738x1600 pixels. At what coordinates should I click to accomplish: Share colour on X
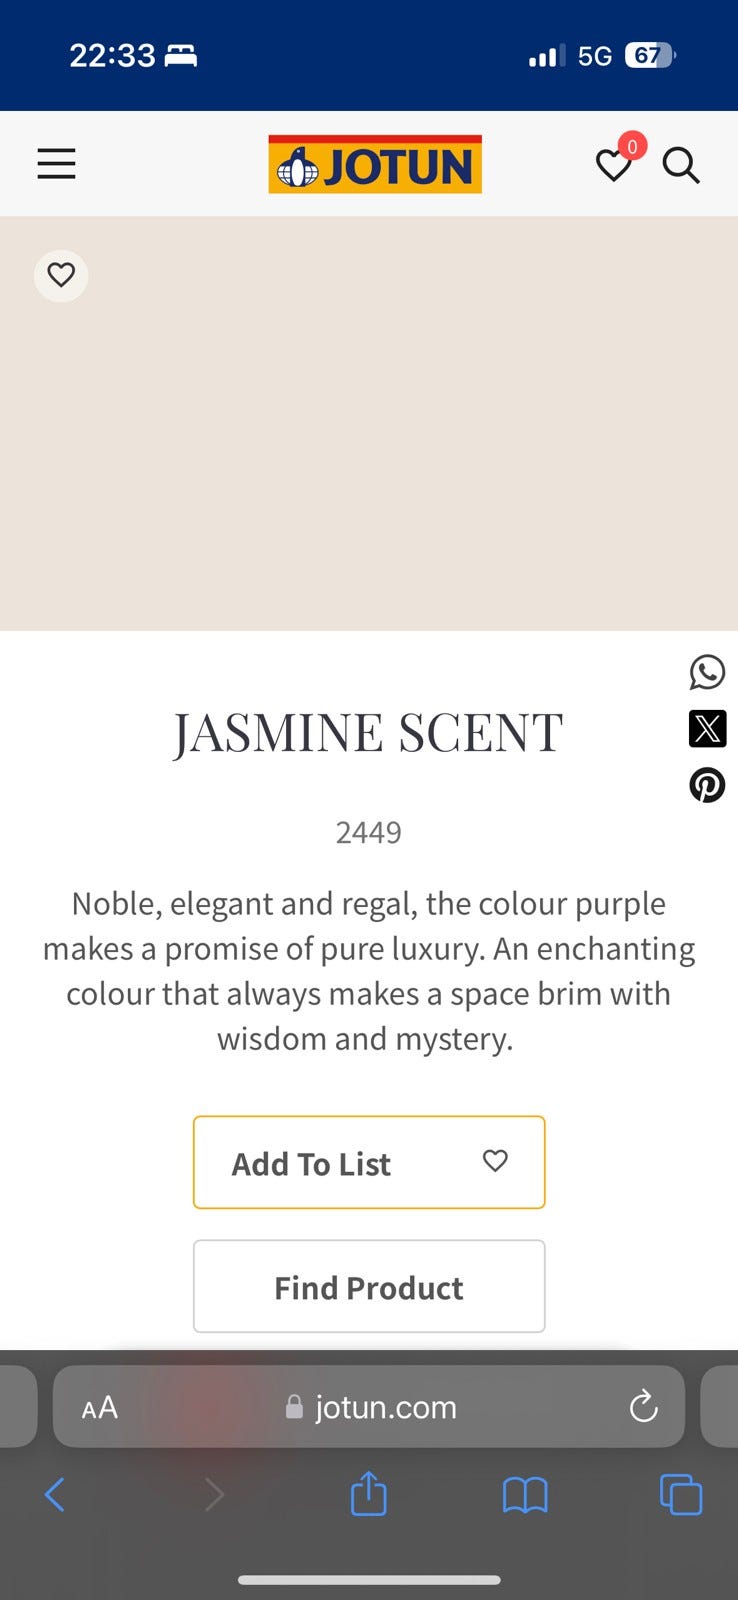point(707,729)
